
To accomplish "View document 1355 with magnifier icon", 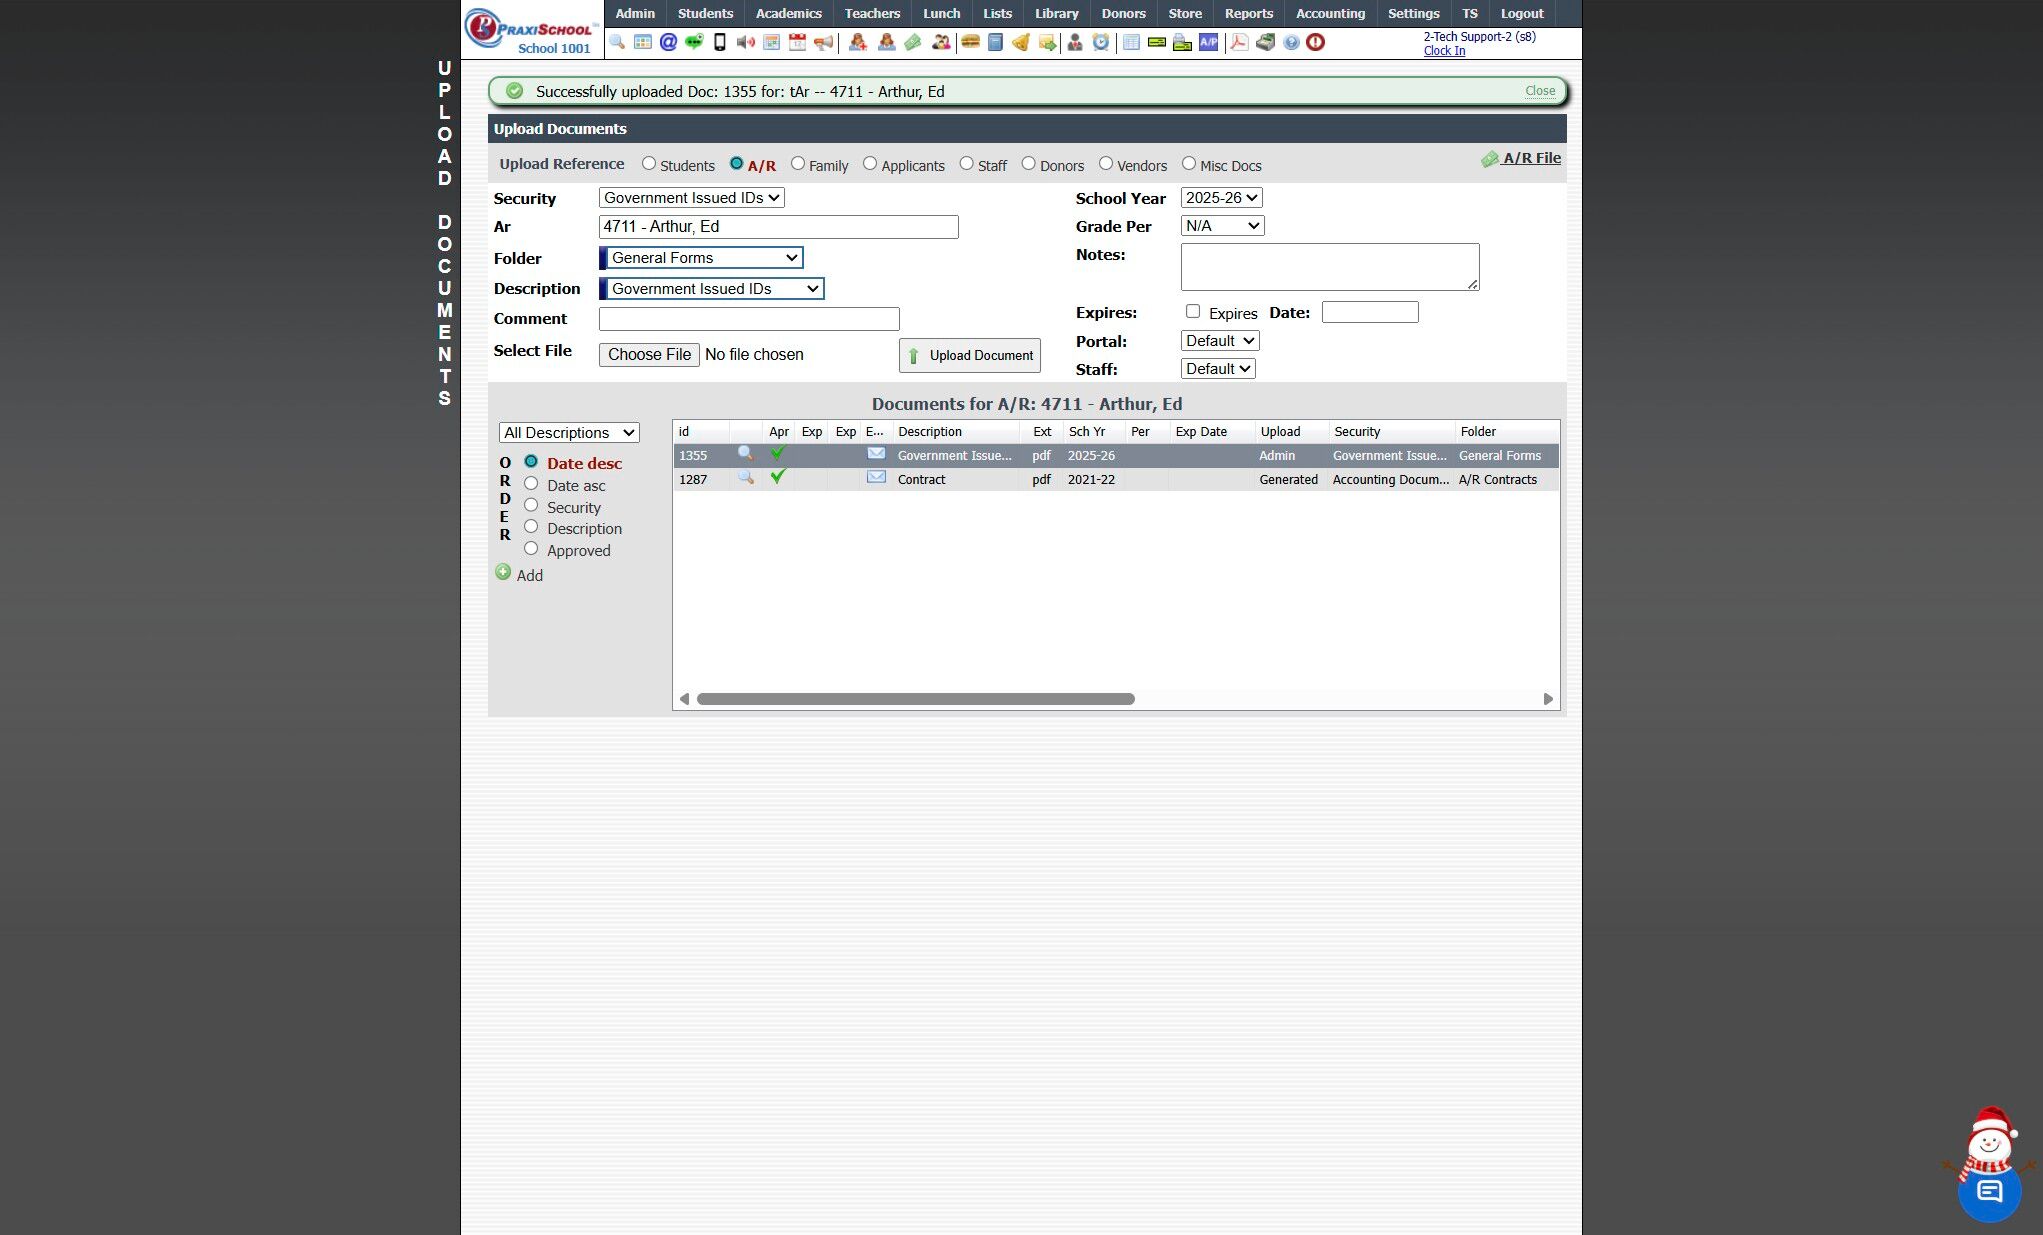I will click(x=745, y=454).
